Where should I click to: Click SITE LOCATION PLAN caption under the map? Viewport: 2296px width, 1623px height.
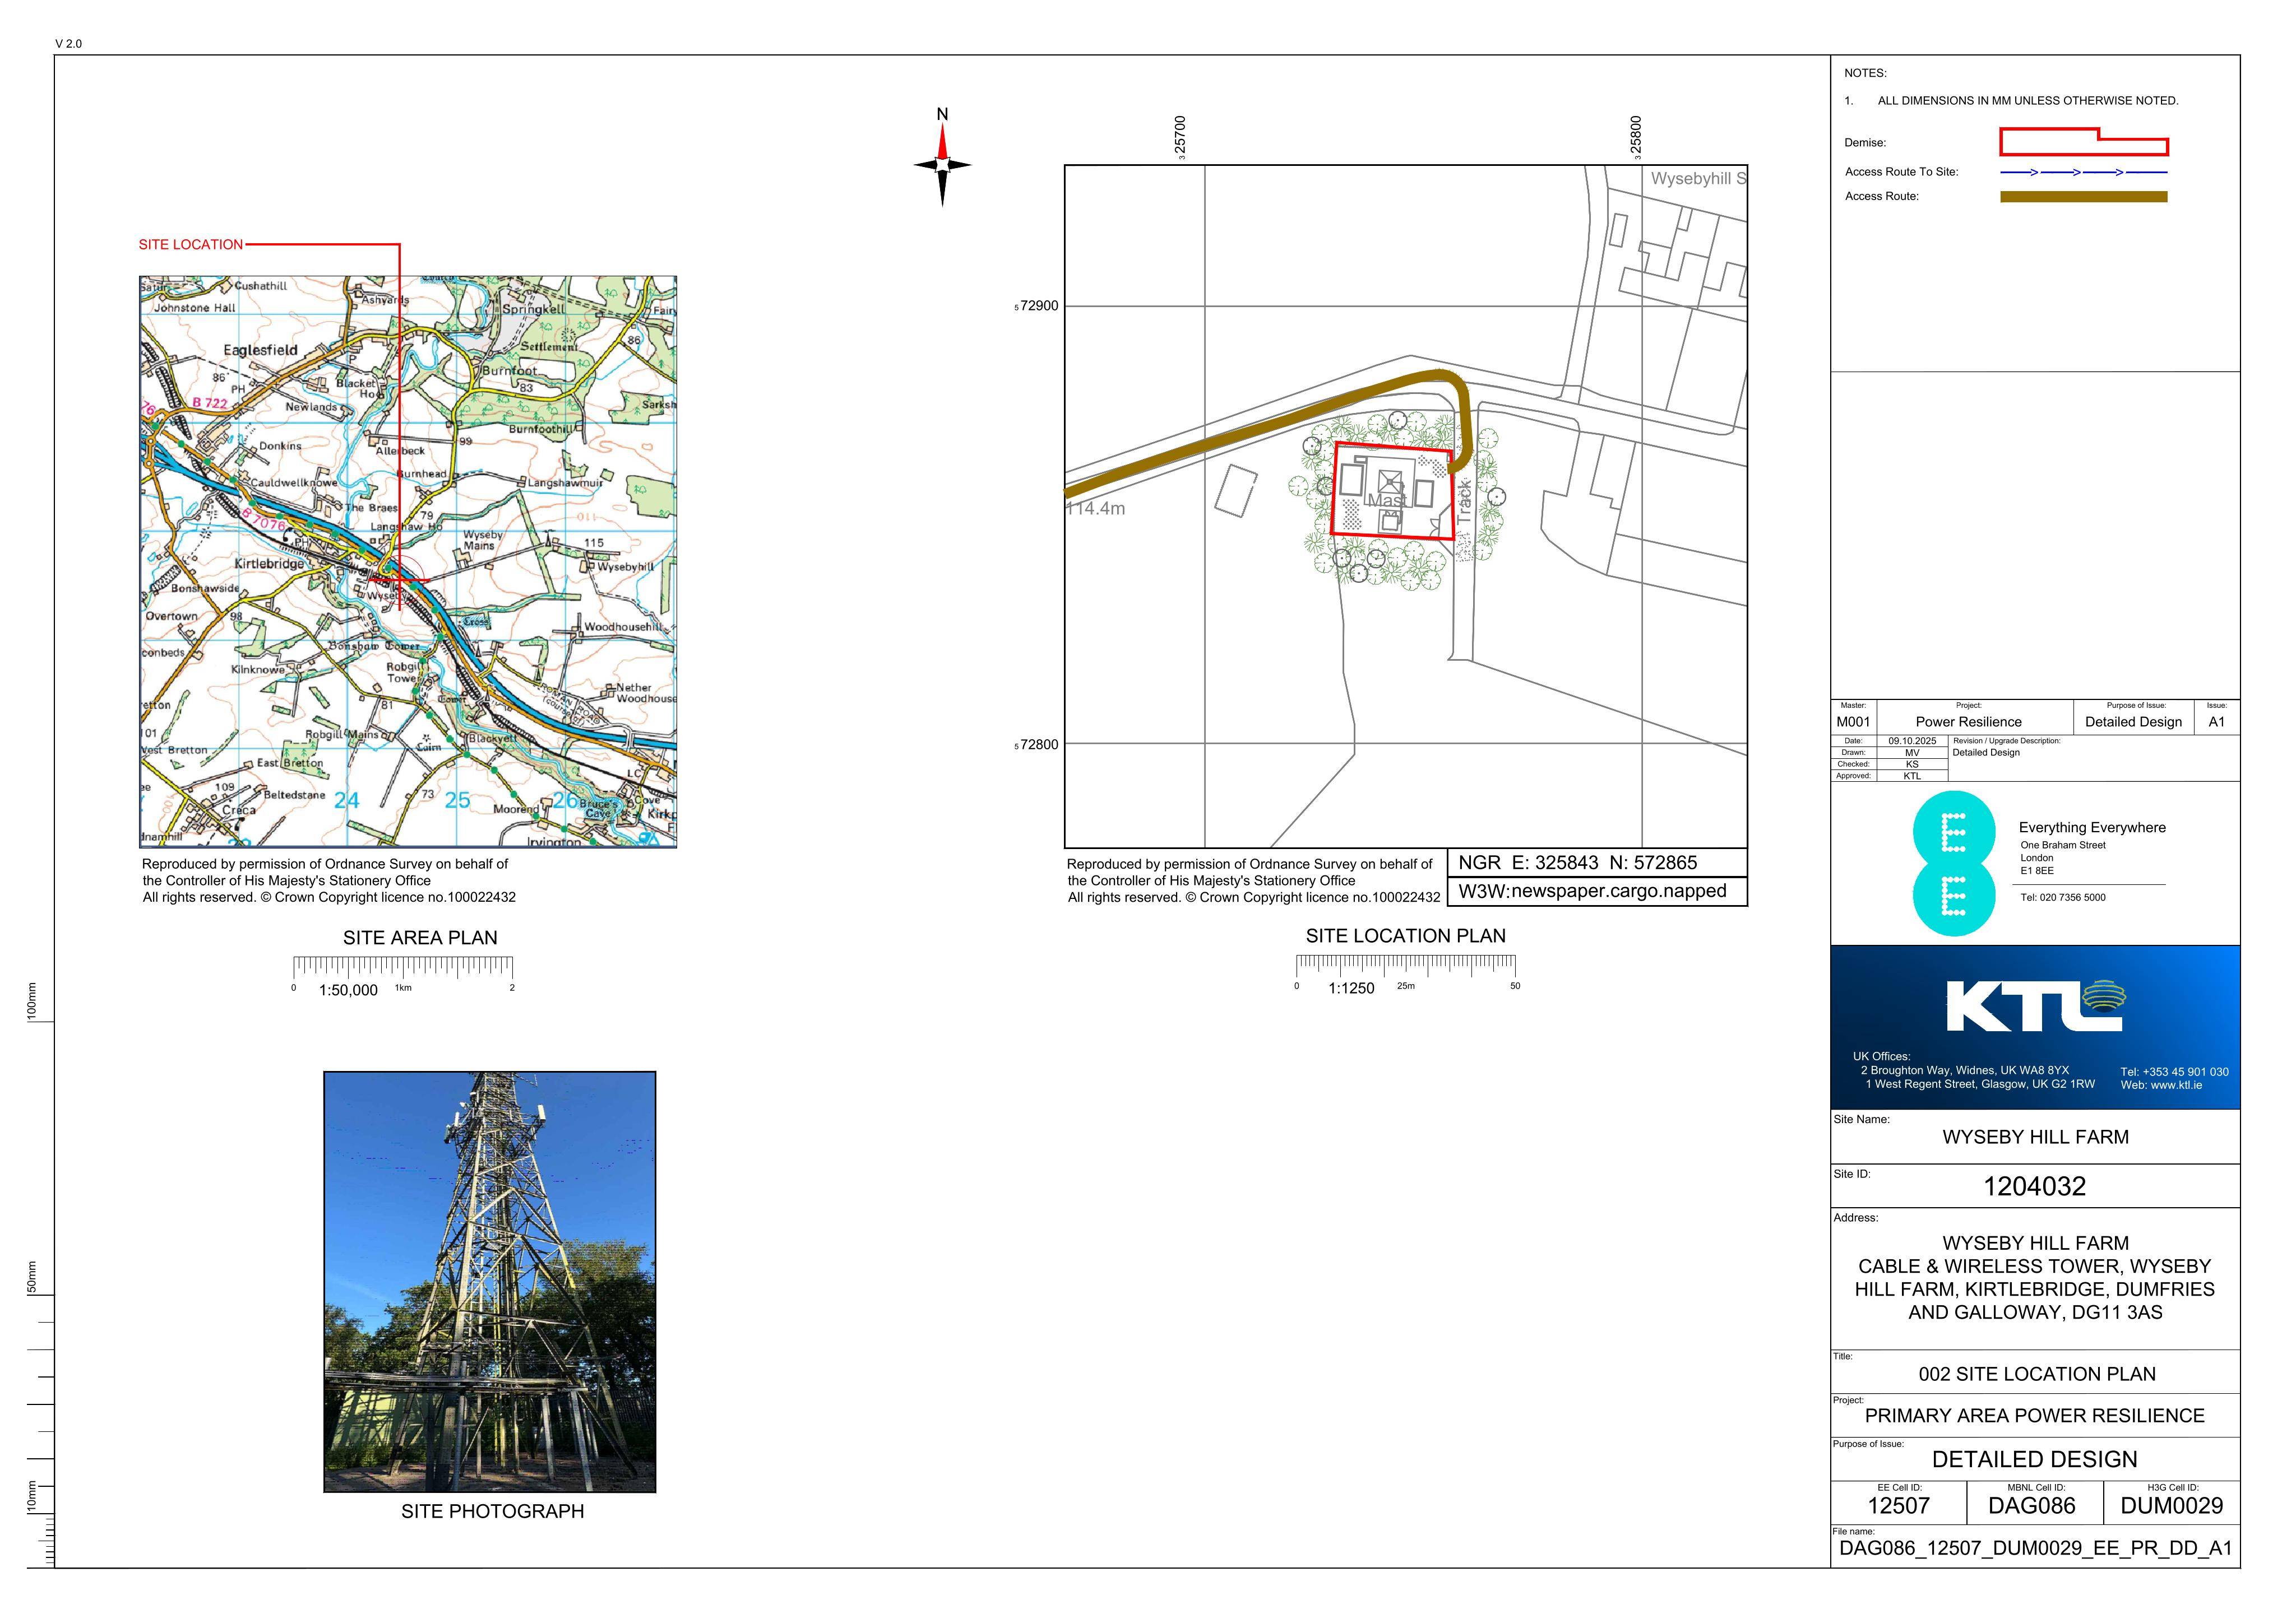tap(1405, 936)
